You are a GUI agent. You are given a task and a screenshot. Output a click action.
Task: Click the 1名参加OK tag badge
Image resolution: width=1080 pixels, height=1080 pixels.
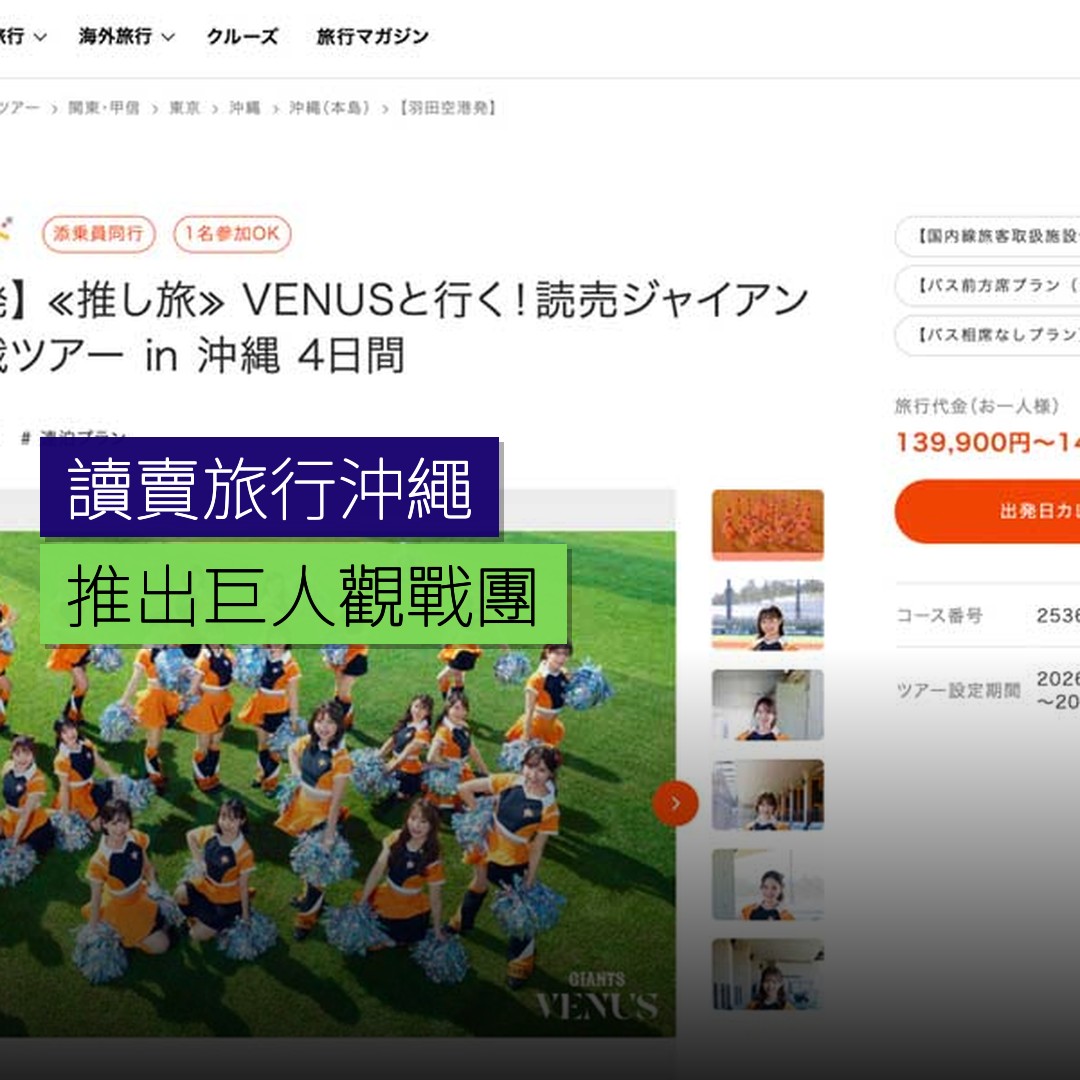click(x=232, y=236)
